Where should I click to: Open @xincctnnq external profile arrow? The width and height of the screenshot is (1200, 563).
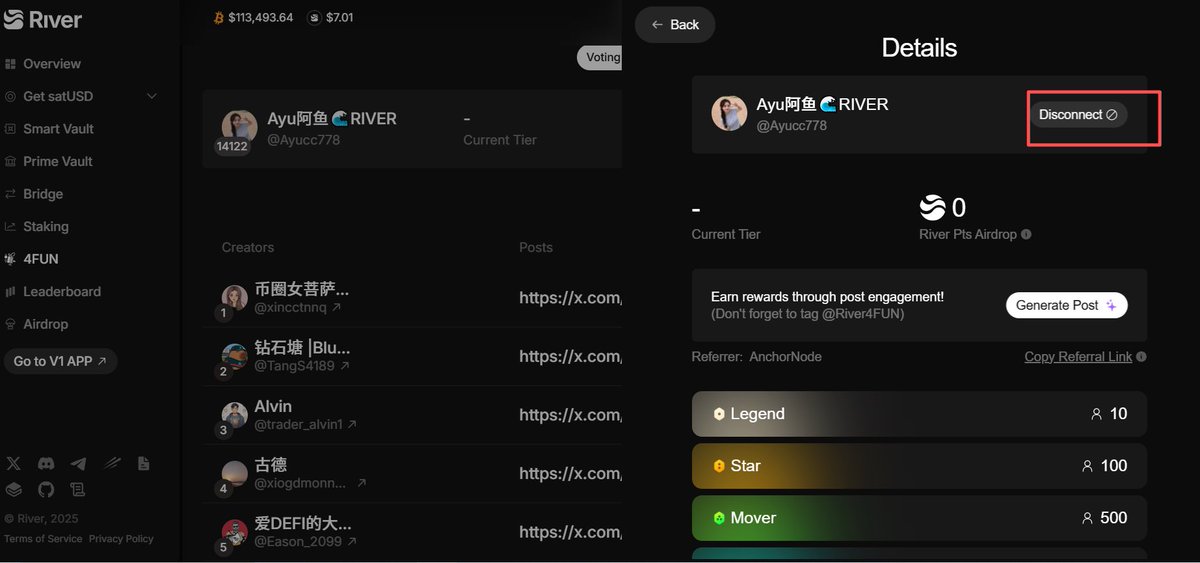pos(336,308)
